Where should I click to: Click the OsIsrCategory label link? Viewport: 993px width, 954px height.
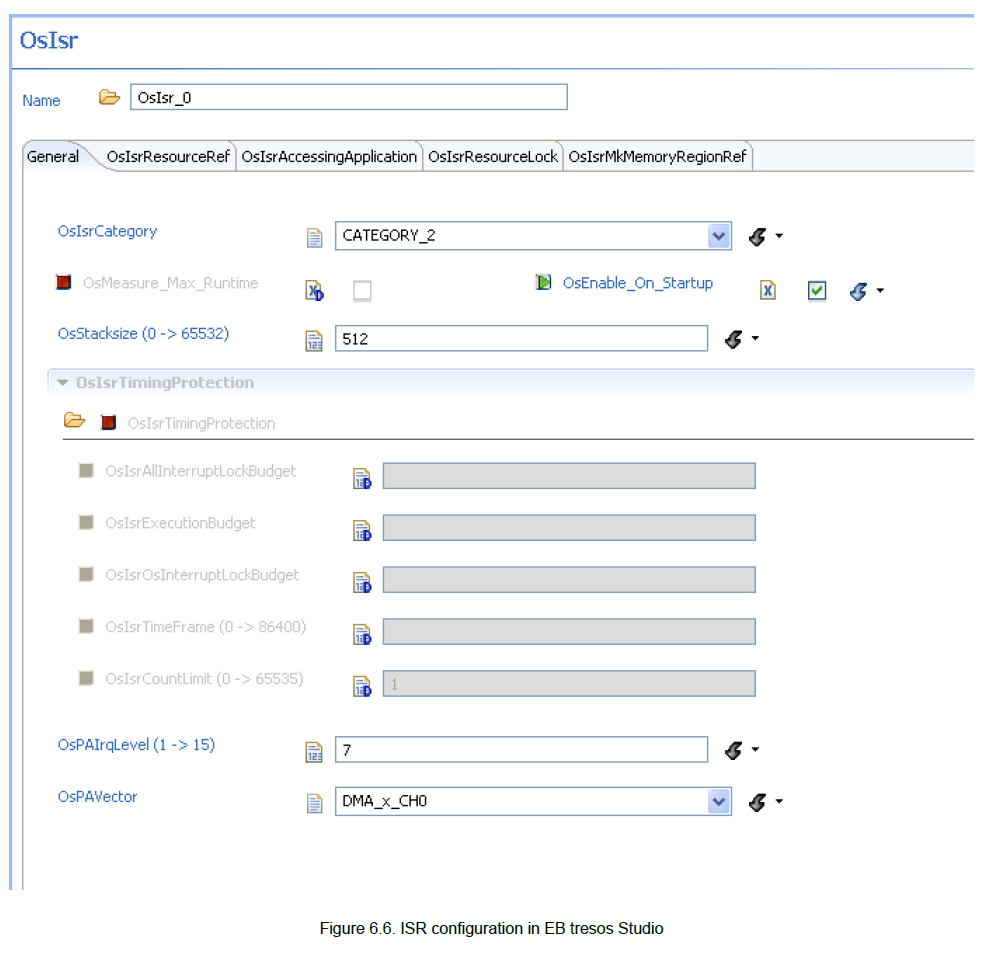pyautogui.click(x=108, y=231)
